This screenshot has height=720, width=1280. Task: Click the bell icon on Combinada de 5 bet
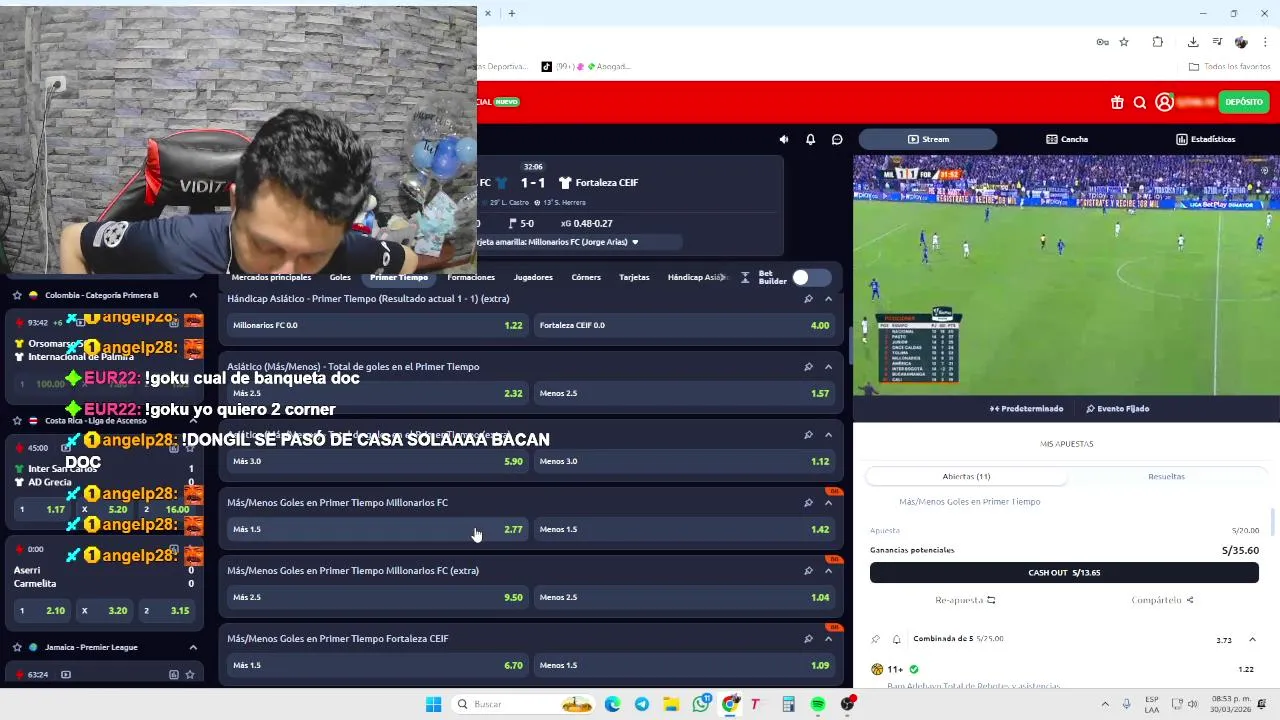tap(896, 639)
